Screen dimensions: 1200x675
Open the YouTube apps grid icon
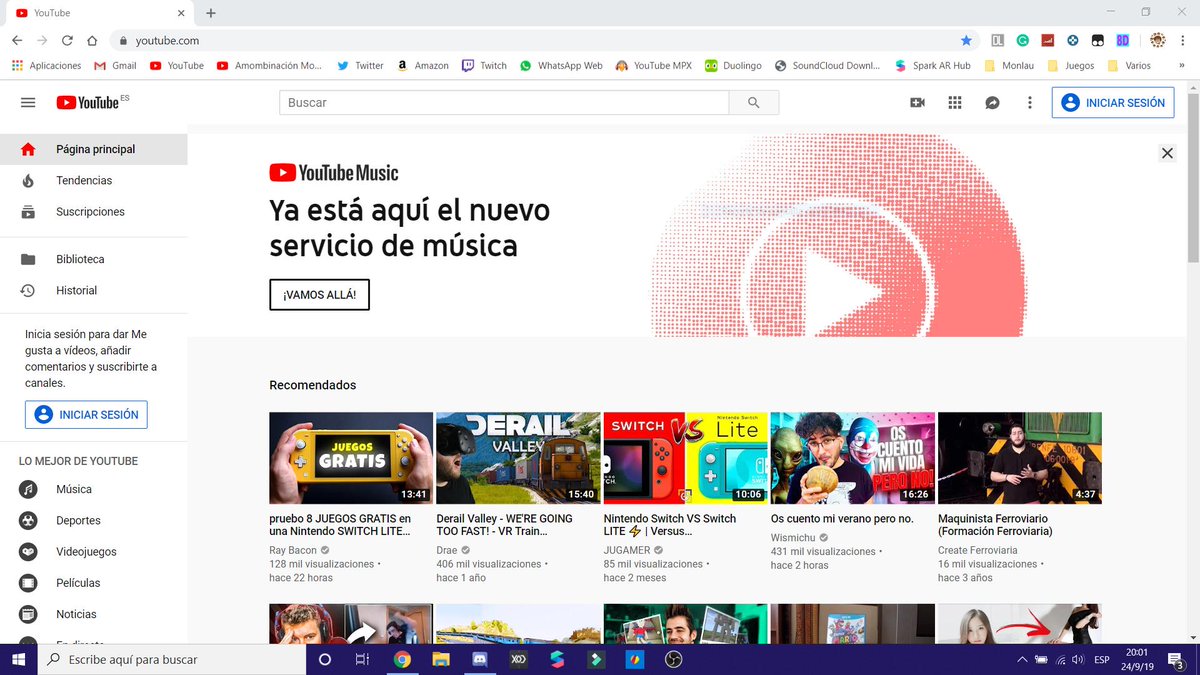(955, 102)
